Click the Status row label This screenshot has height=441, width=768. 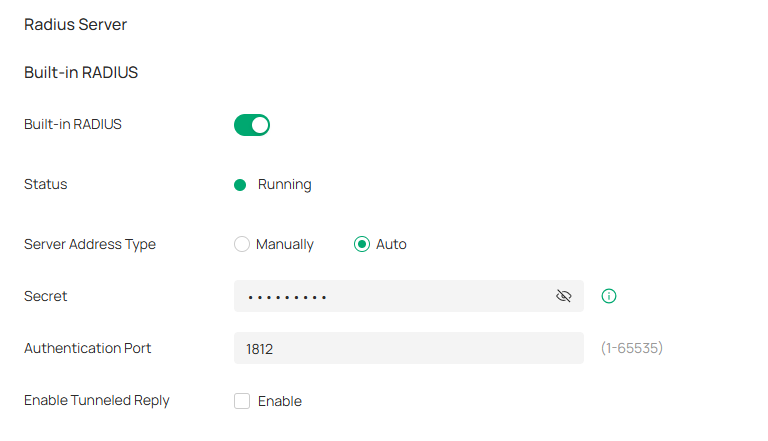point(46,184)
